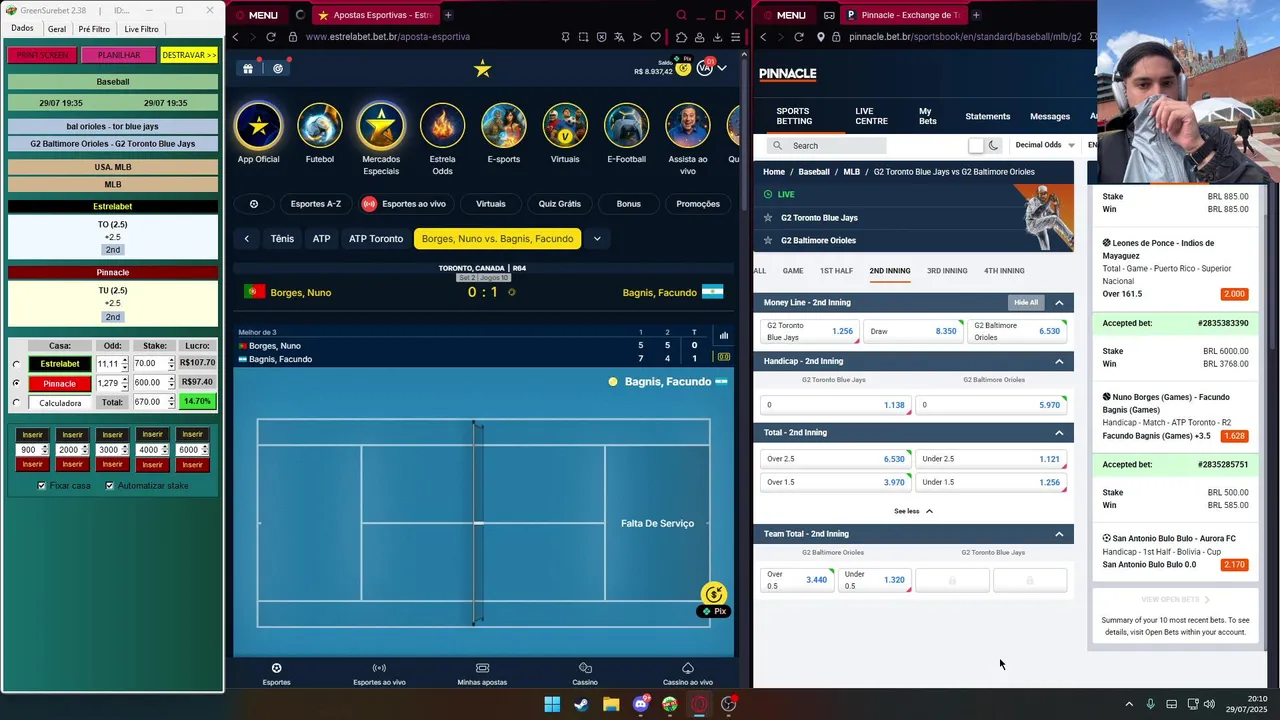Open the Futebol category icon

point(320,126)
